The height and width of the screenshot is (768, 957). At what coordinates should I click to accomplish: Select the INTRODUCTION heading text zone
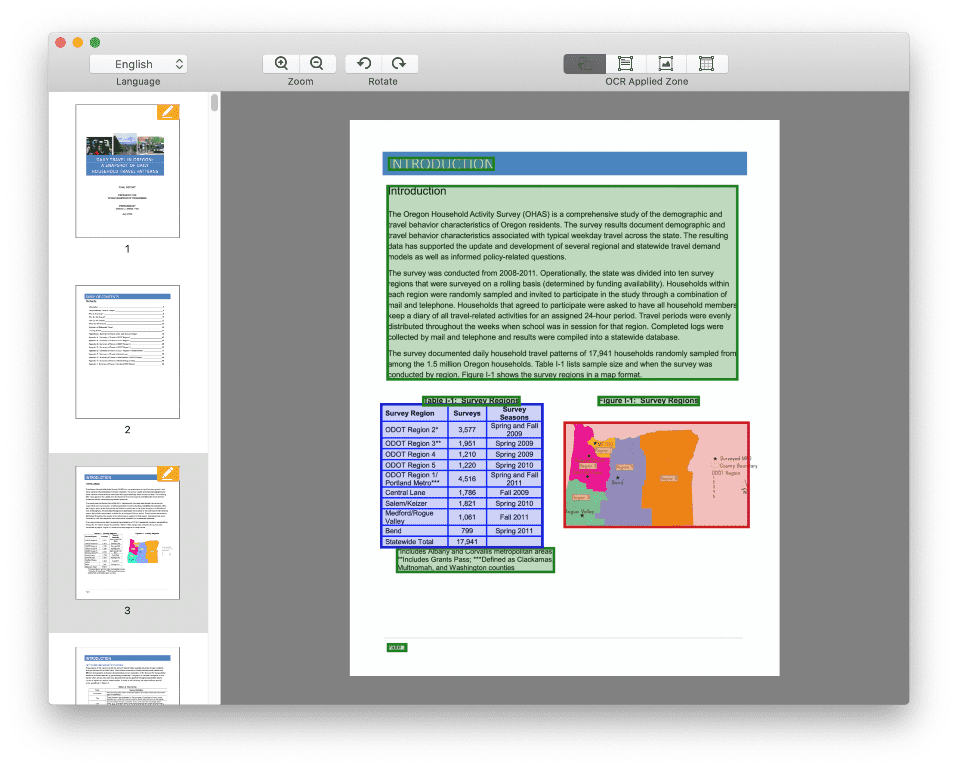click(442, 164)
